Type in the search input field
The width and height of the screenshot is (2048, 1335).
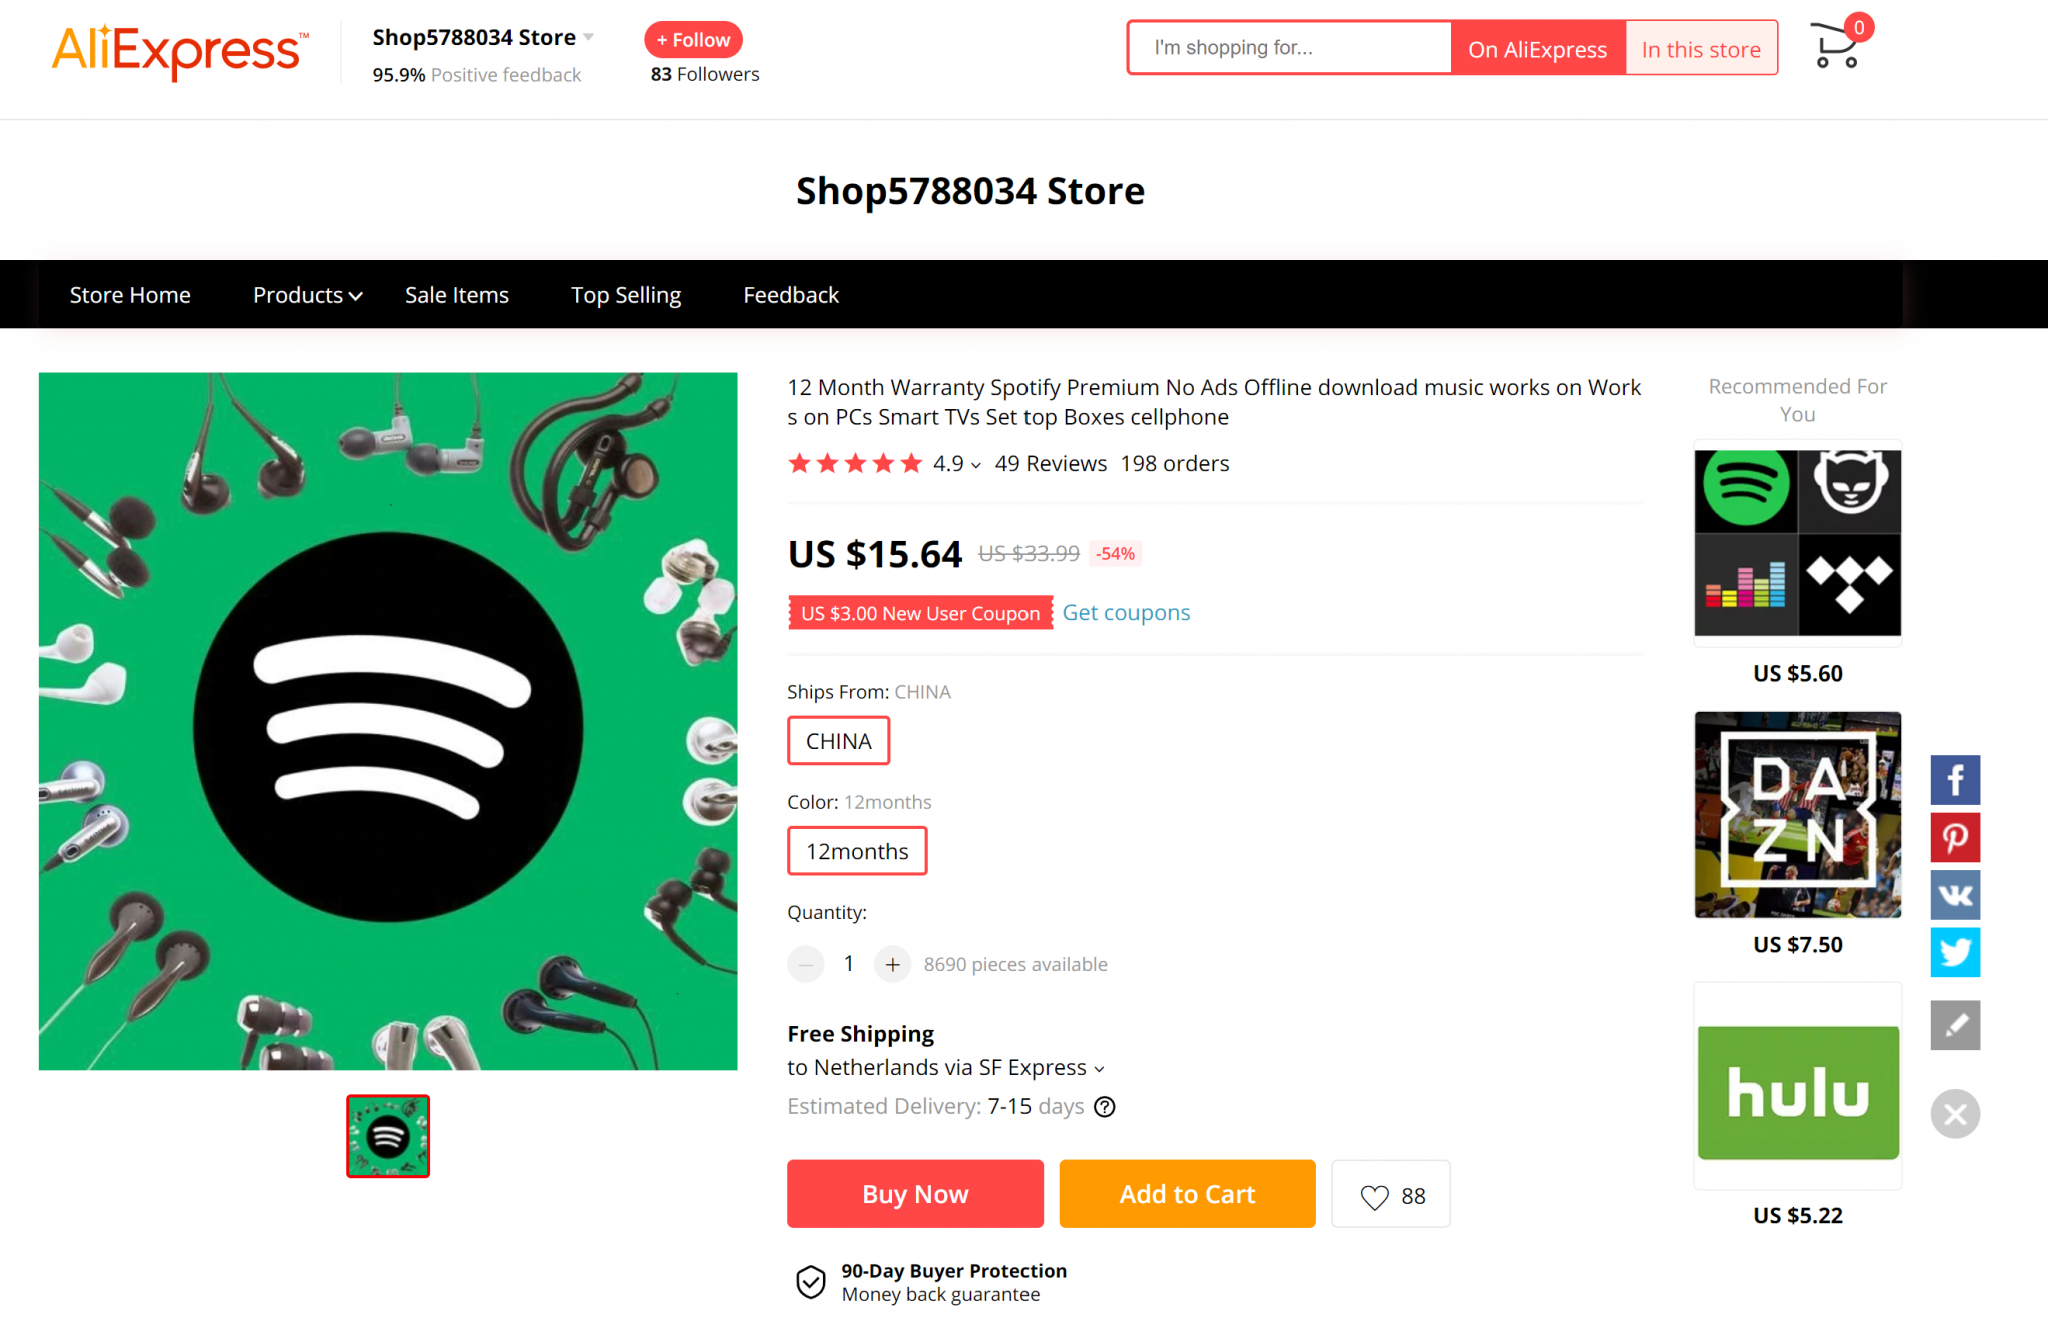1290,48
